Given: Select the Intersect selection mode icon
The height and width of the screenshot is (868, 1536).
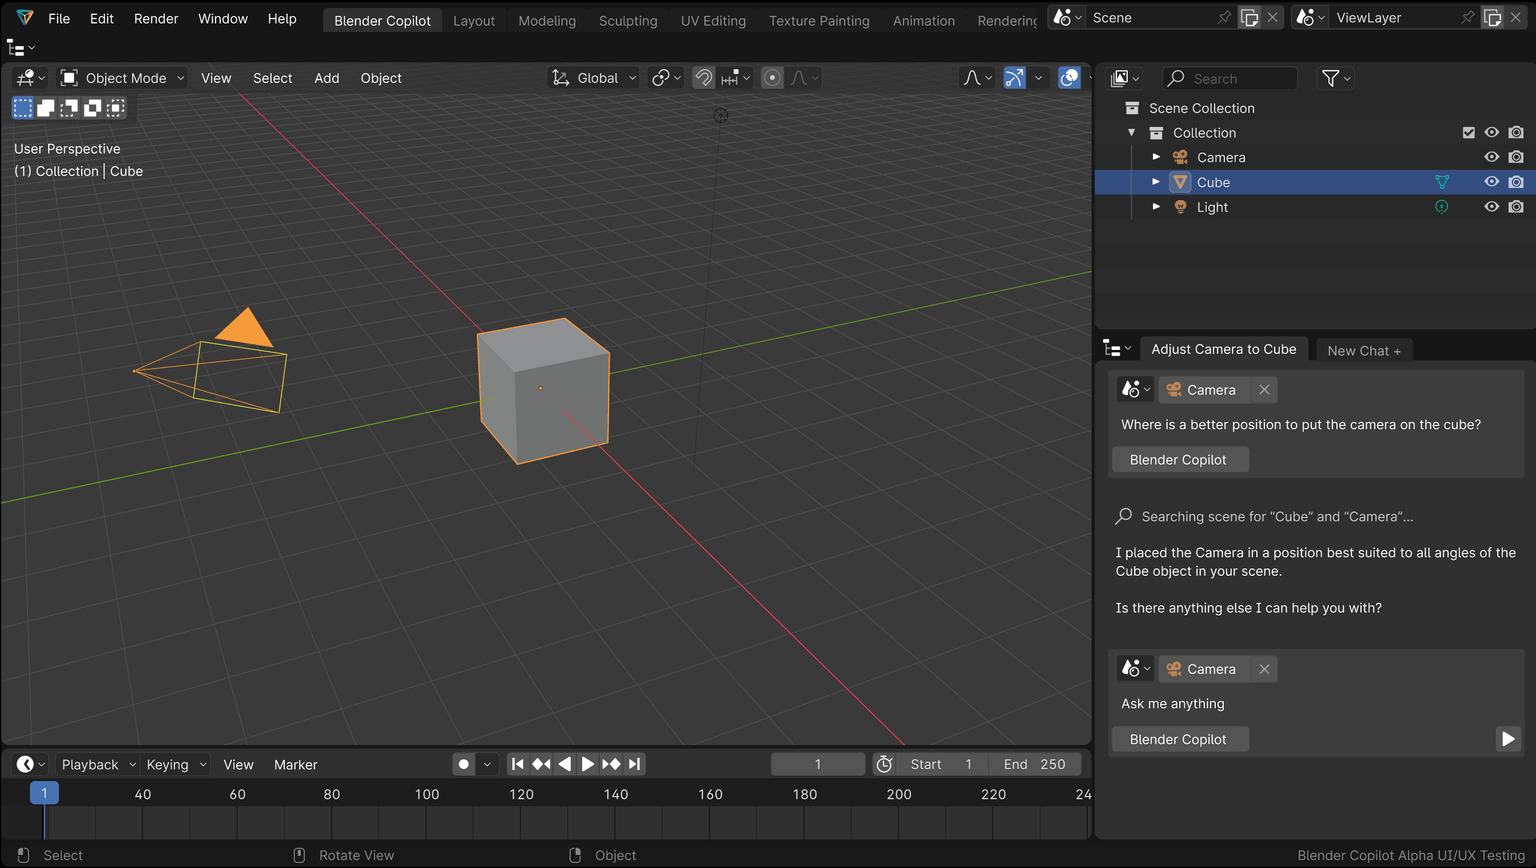Looking at the screenshot, I should click(115, 107).
